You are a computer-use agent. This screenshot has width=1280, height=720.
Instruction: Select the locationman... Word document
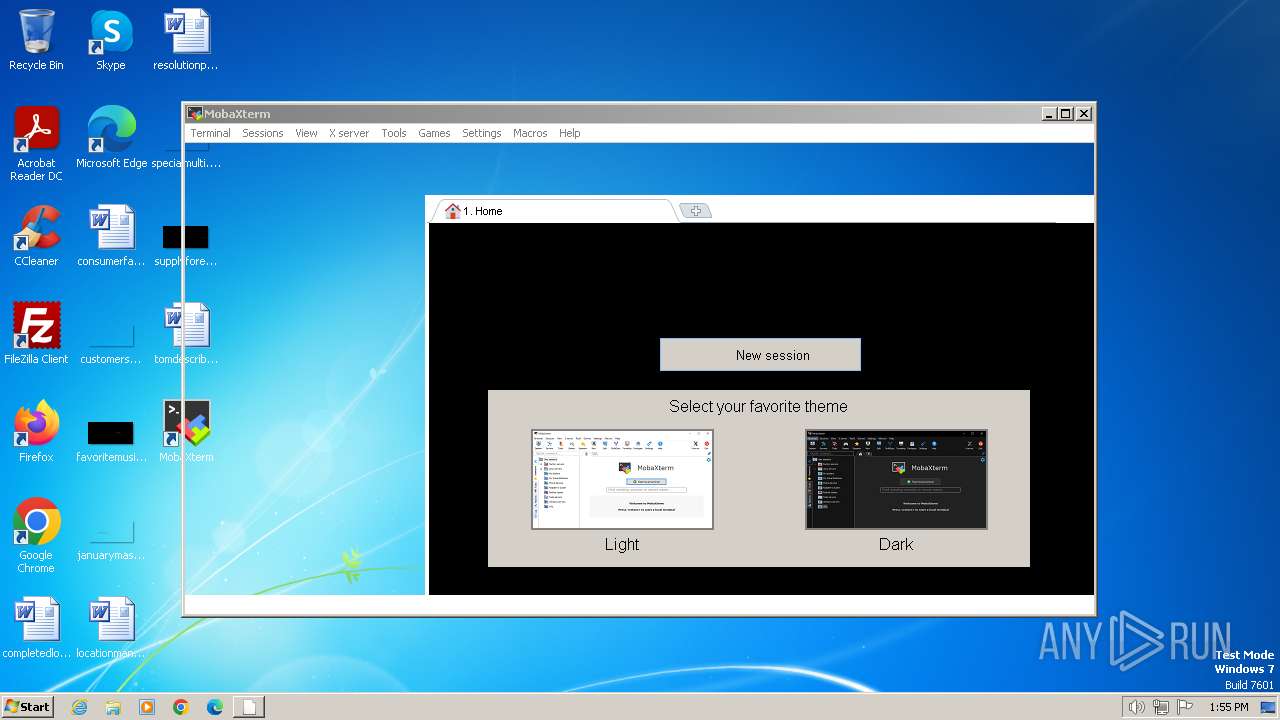111,628
